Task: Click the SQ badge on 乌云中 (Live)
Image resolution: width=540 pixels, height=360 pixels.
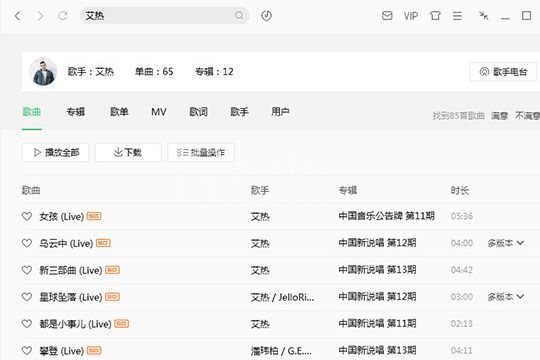Action: coord(103,243)
